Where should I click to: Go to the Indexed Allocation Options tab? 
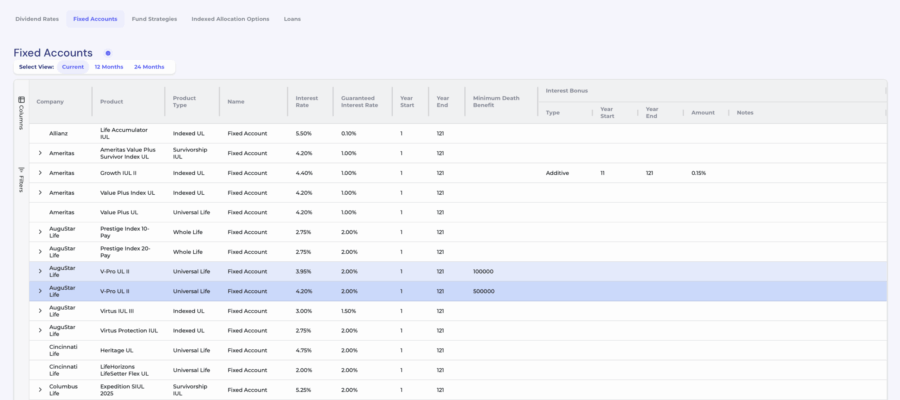(x=230, y=18)
